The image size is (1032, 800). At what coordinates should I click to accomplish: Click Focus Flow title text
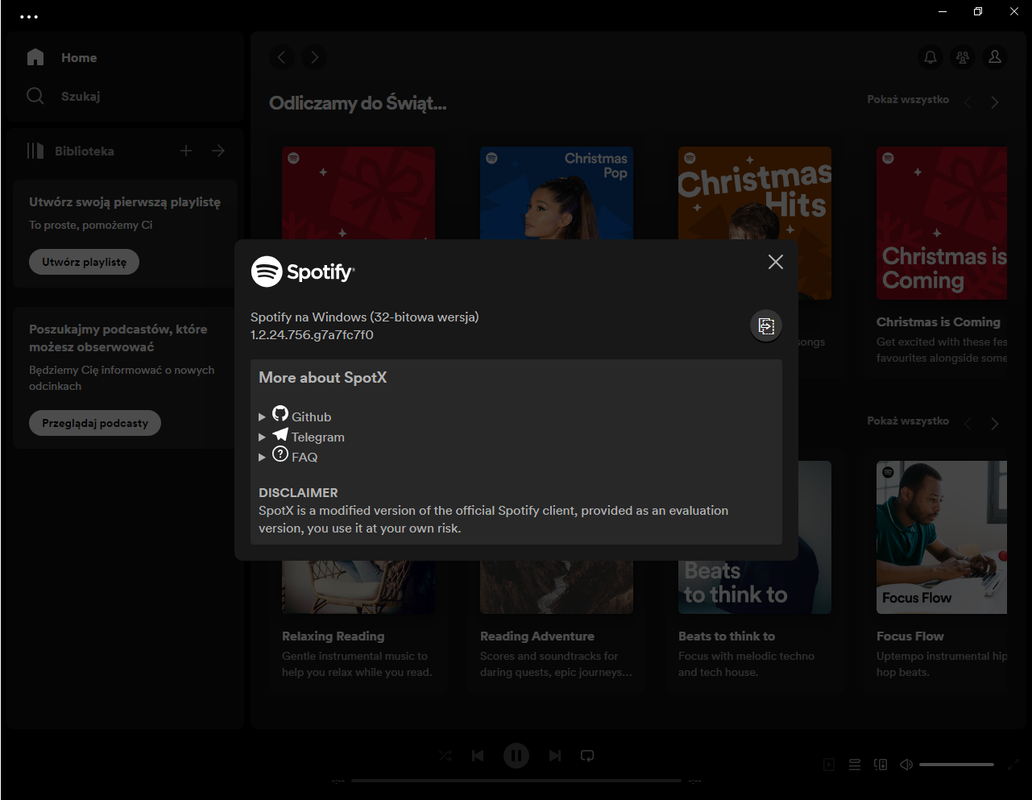point(910,636)
